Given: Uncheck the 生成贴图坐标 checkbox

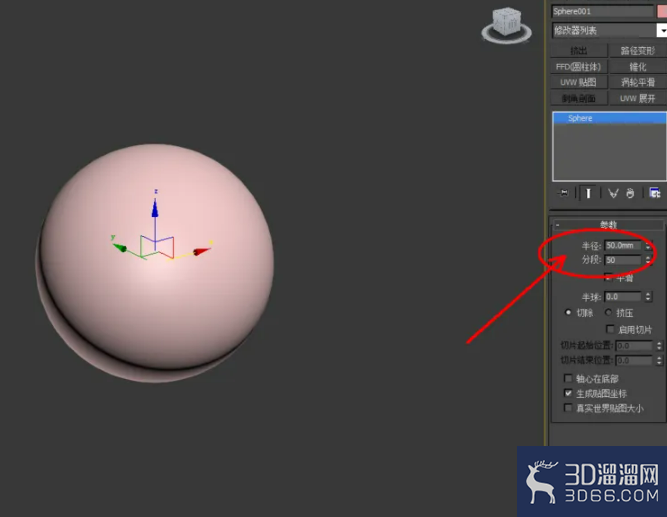Looking at the screenshot, I should pos(568,393).
